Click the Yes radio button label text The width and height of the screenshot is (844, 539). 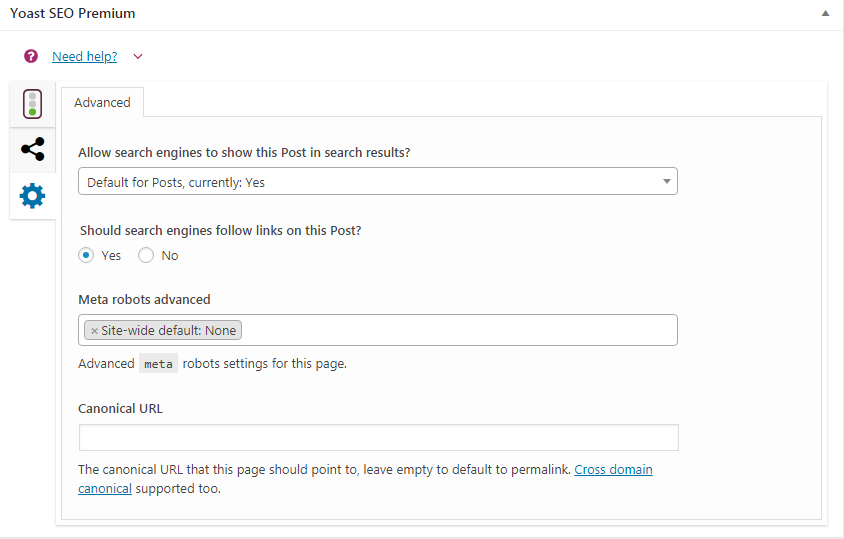point(111,255)
